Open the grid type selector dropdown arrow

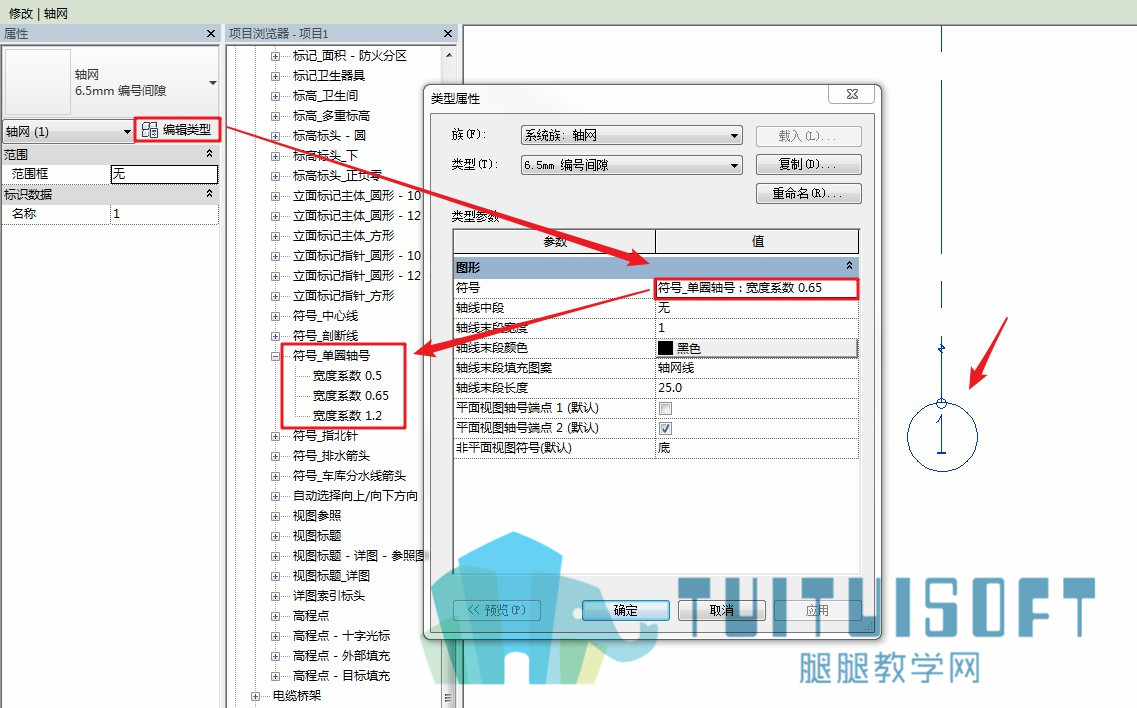click(212, 83)
